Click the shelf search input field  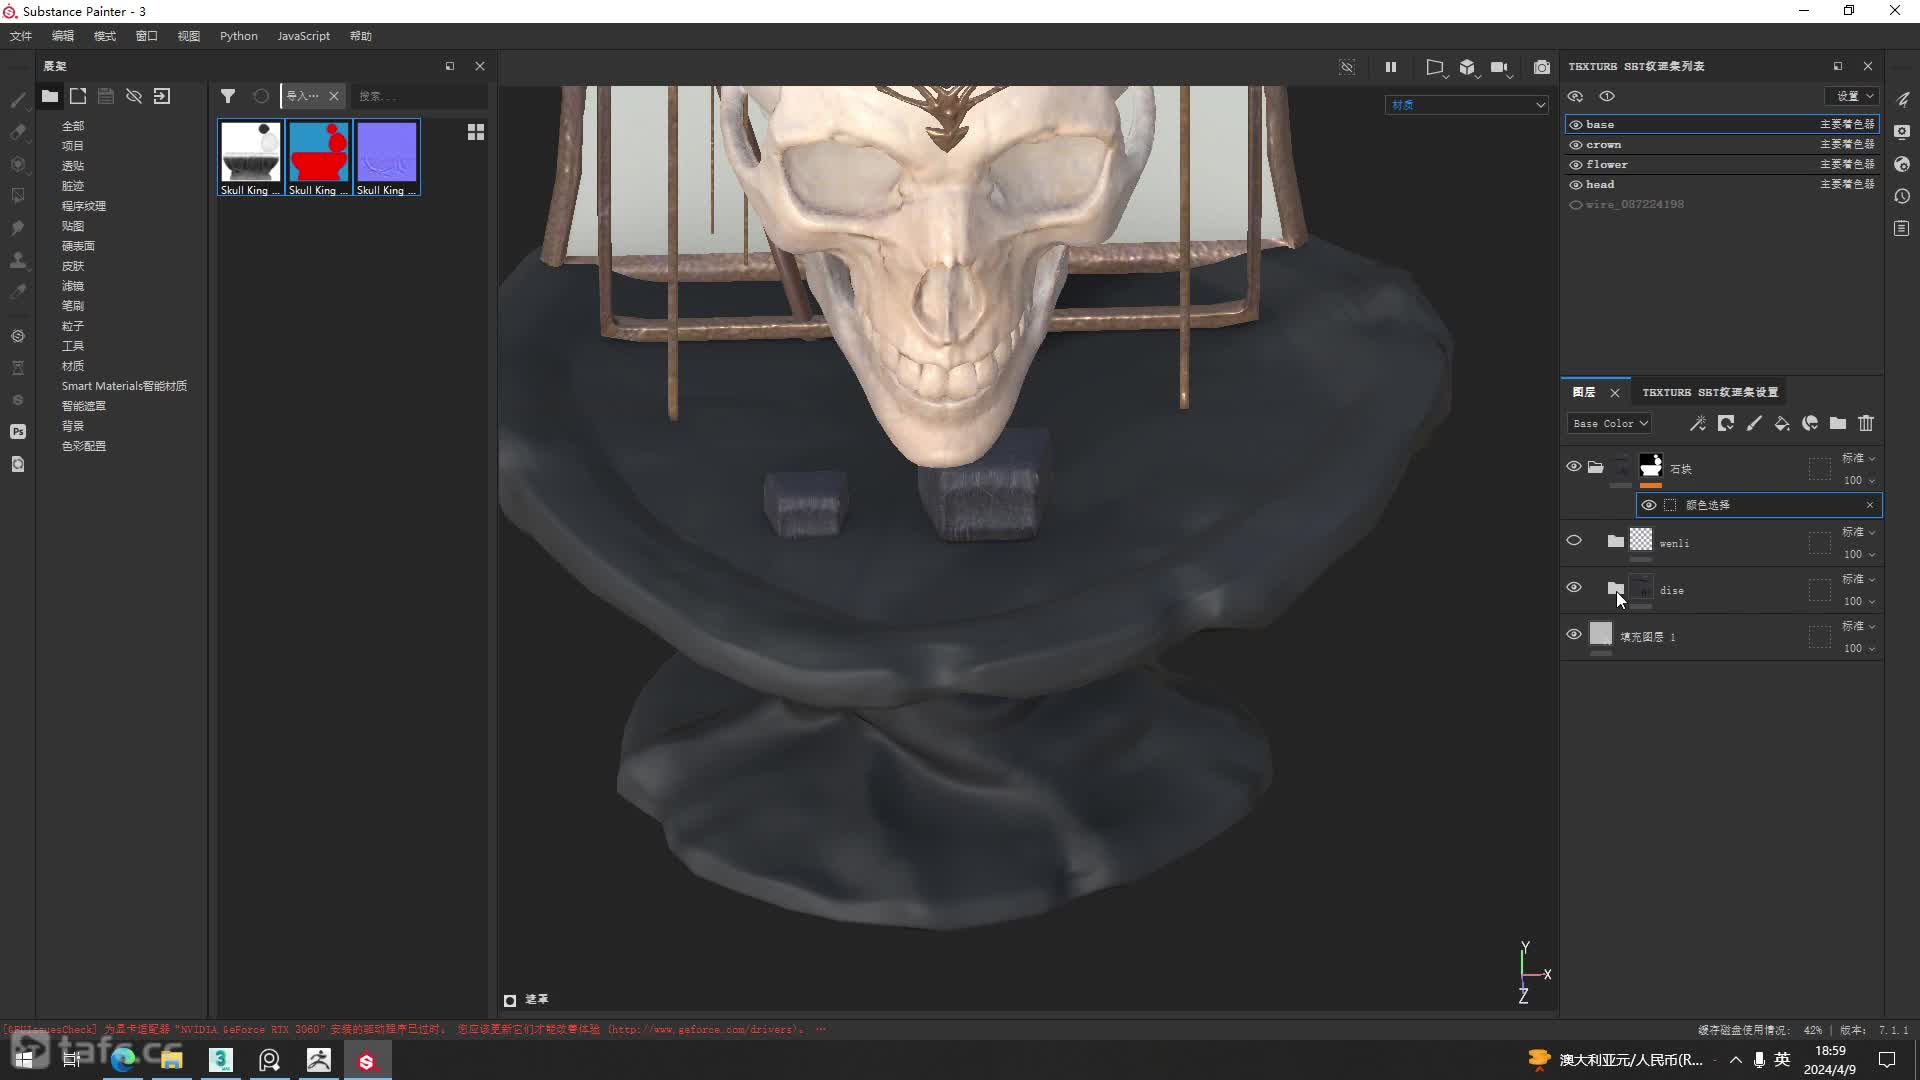point(420,96)
